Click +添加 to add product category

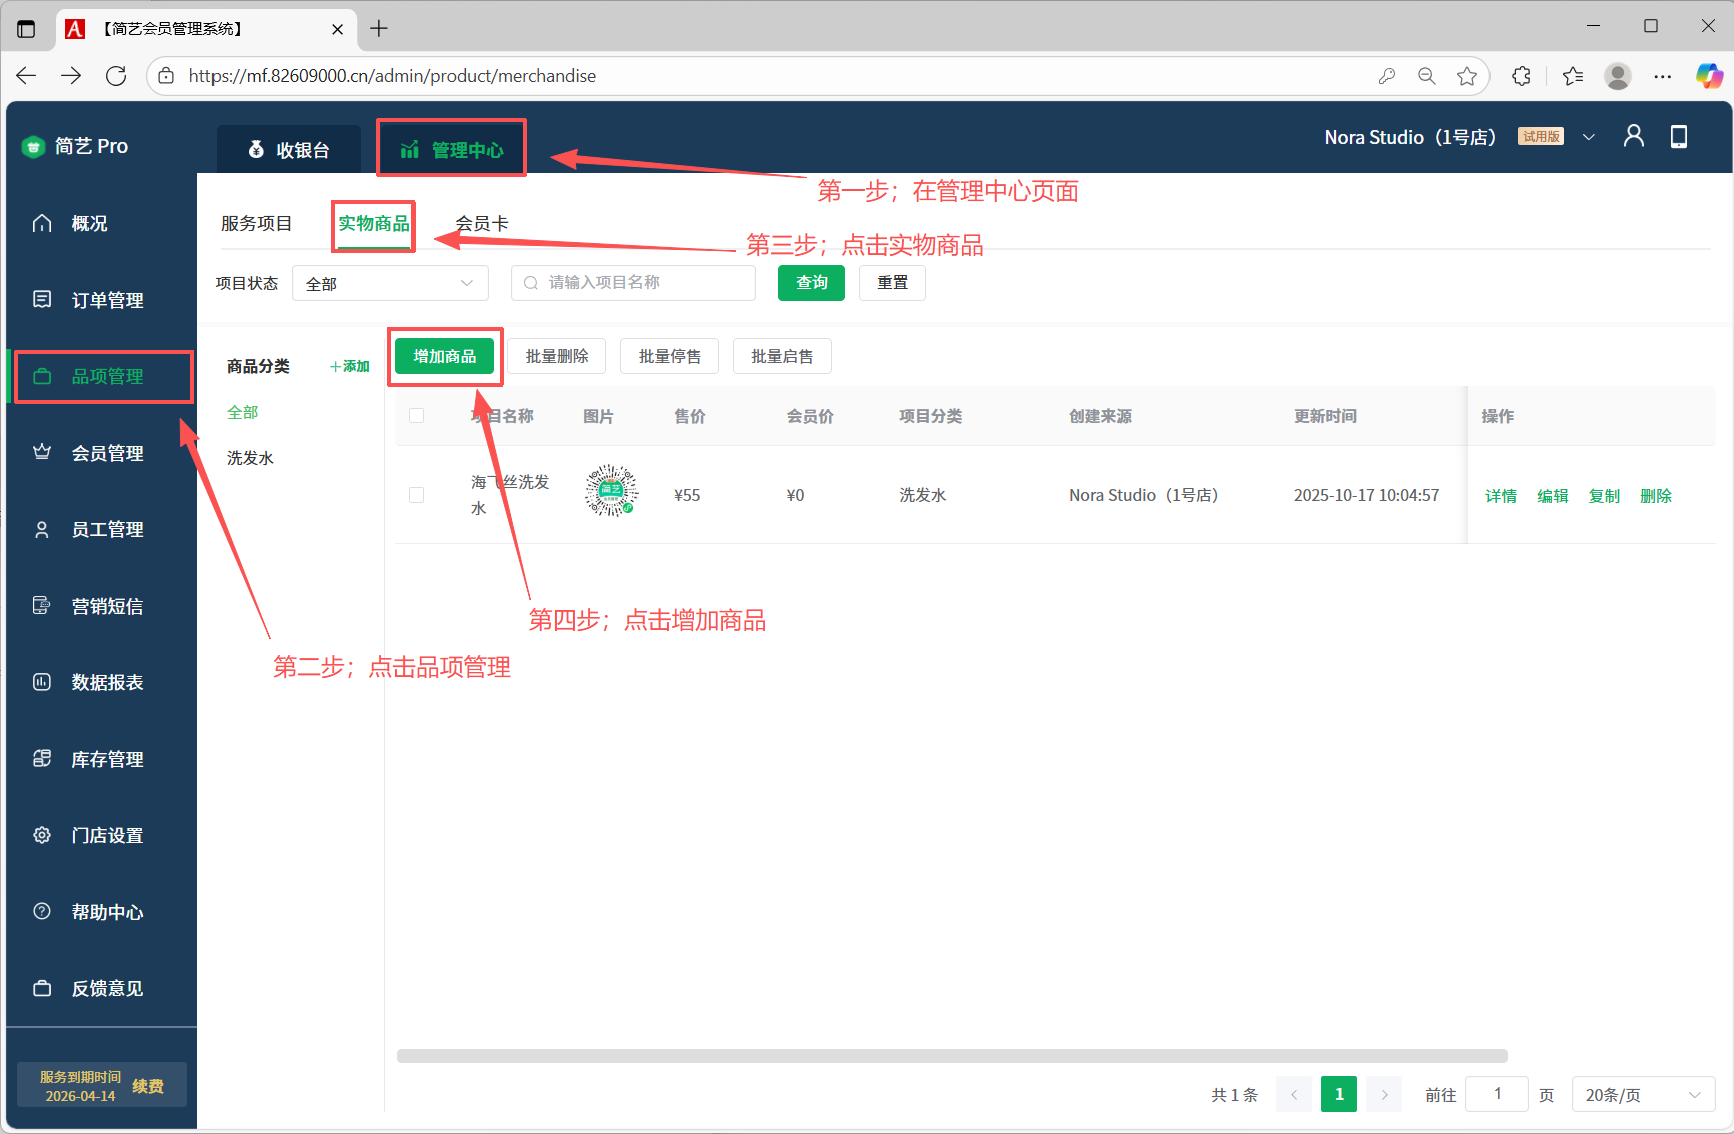click(x=350, y=367)
